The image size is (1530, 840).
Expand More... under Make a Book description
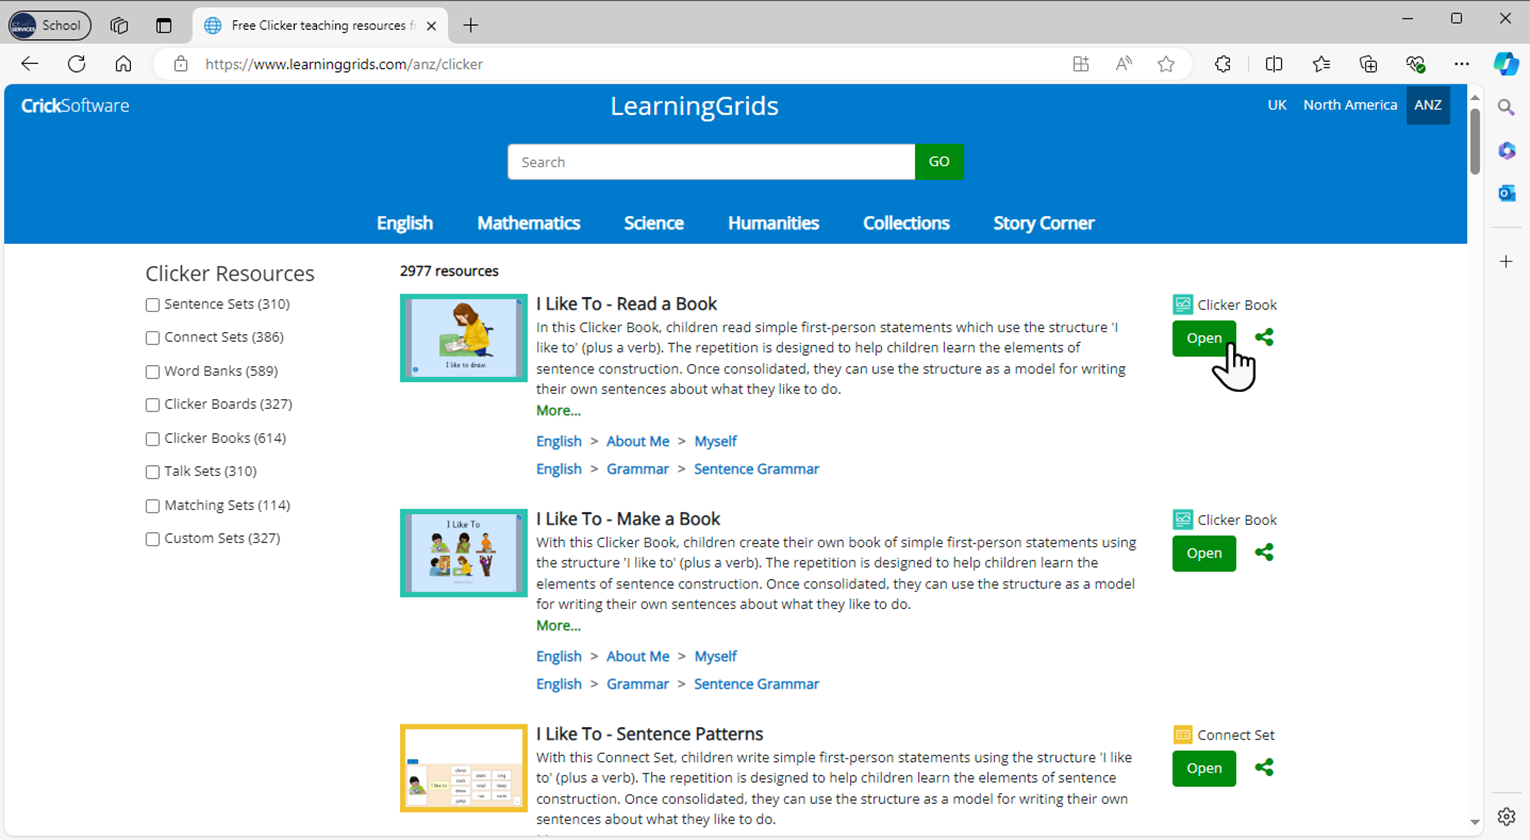coord(558,626)
